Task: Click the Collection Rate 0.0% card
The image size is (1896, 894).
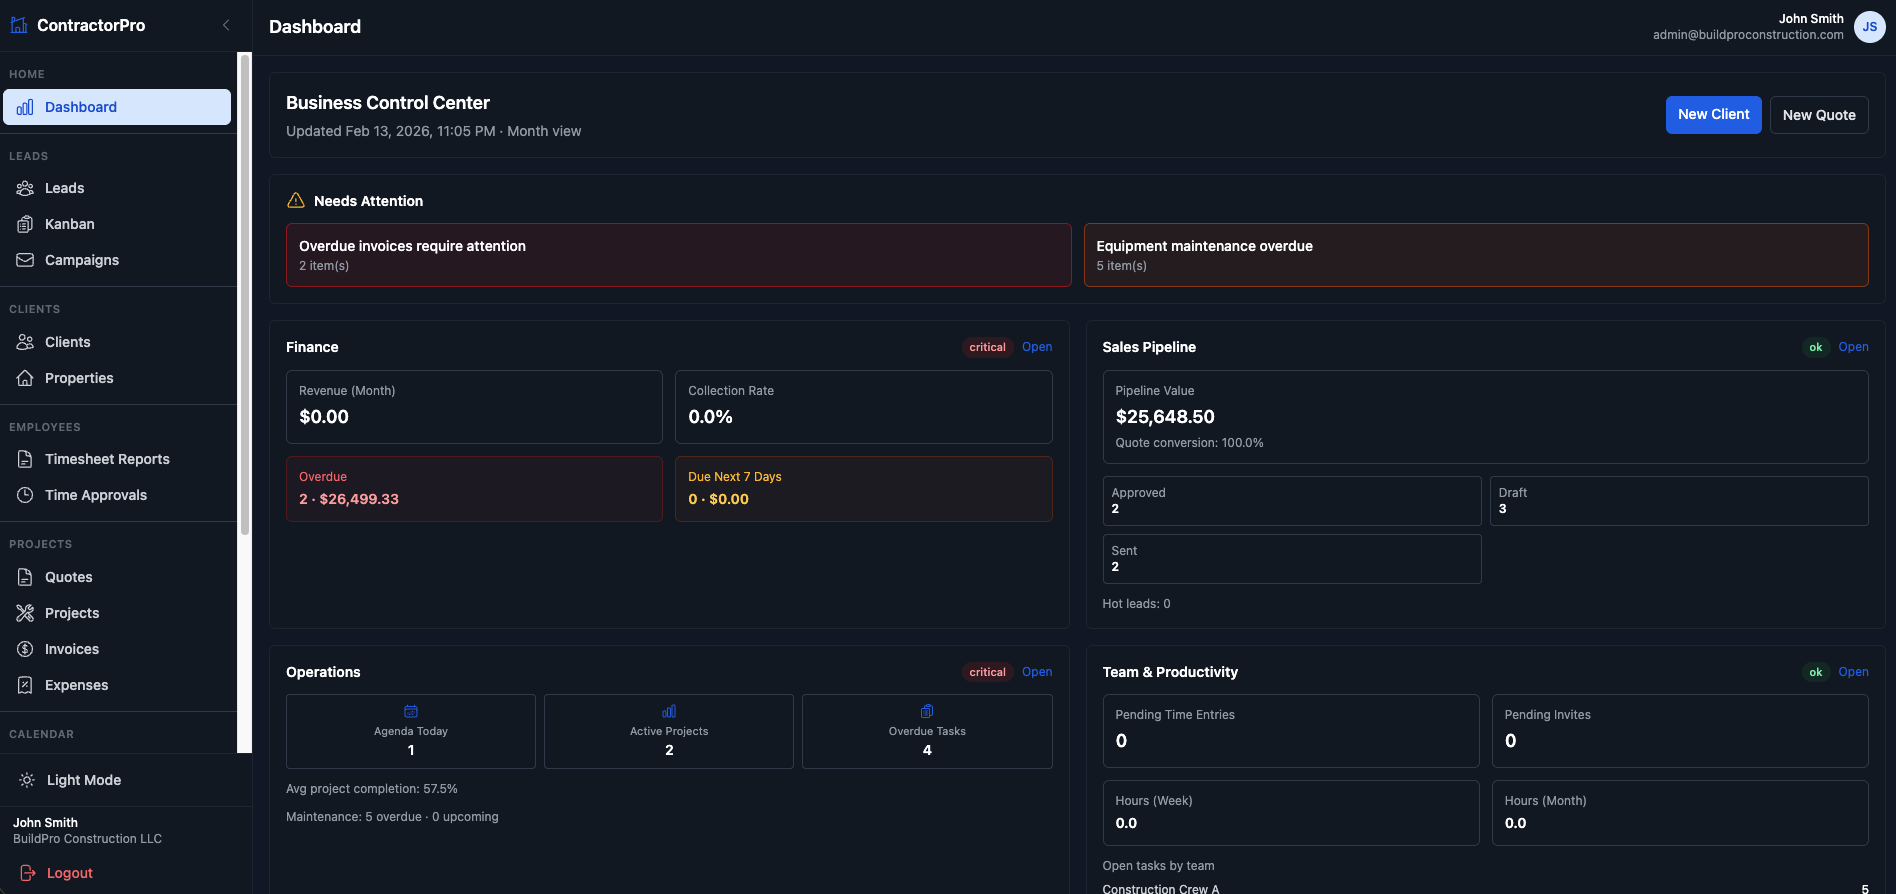Action: tap(864, 407)
